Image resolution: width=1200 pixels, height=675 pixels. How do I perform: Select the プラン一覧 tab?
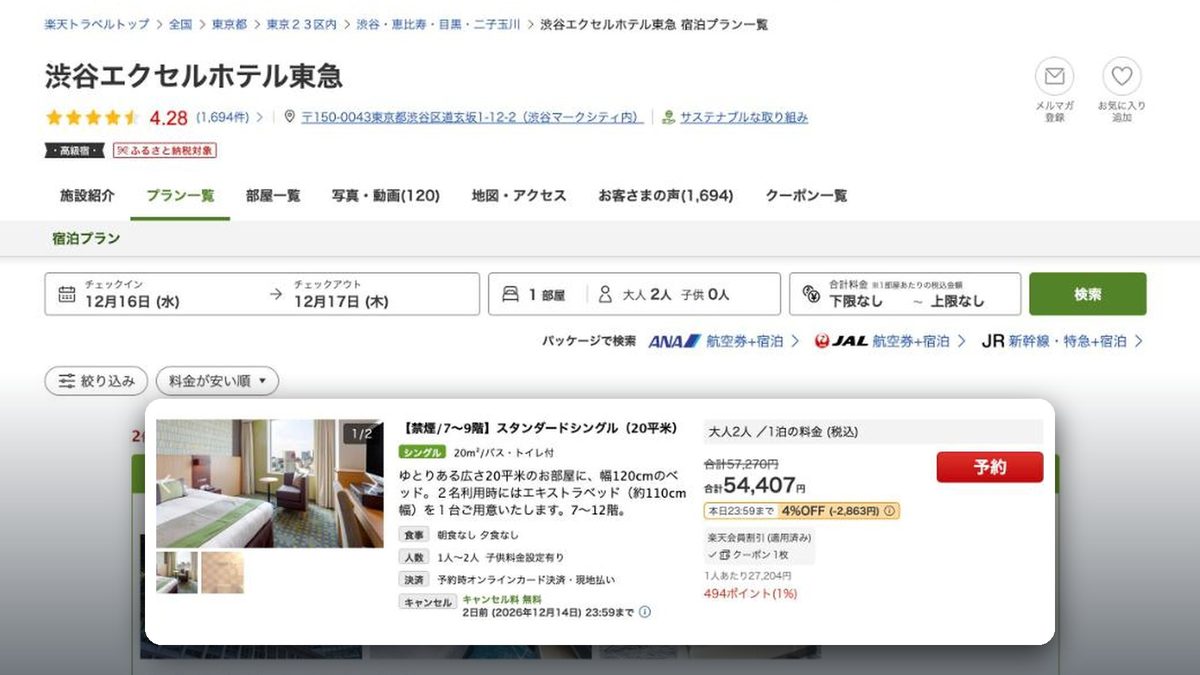point(180,196)
